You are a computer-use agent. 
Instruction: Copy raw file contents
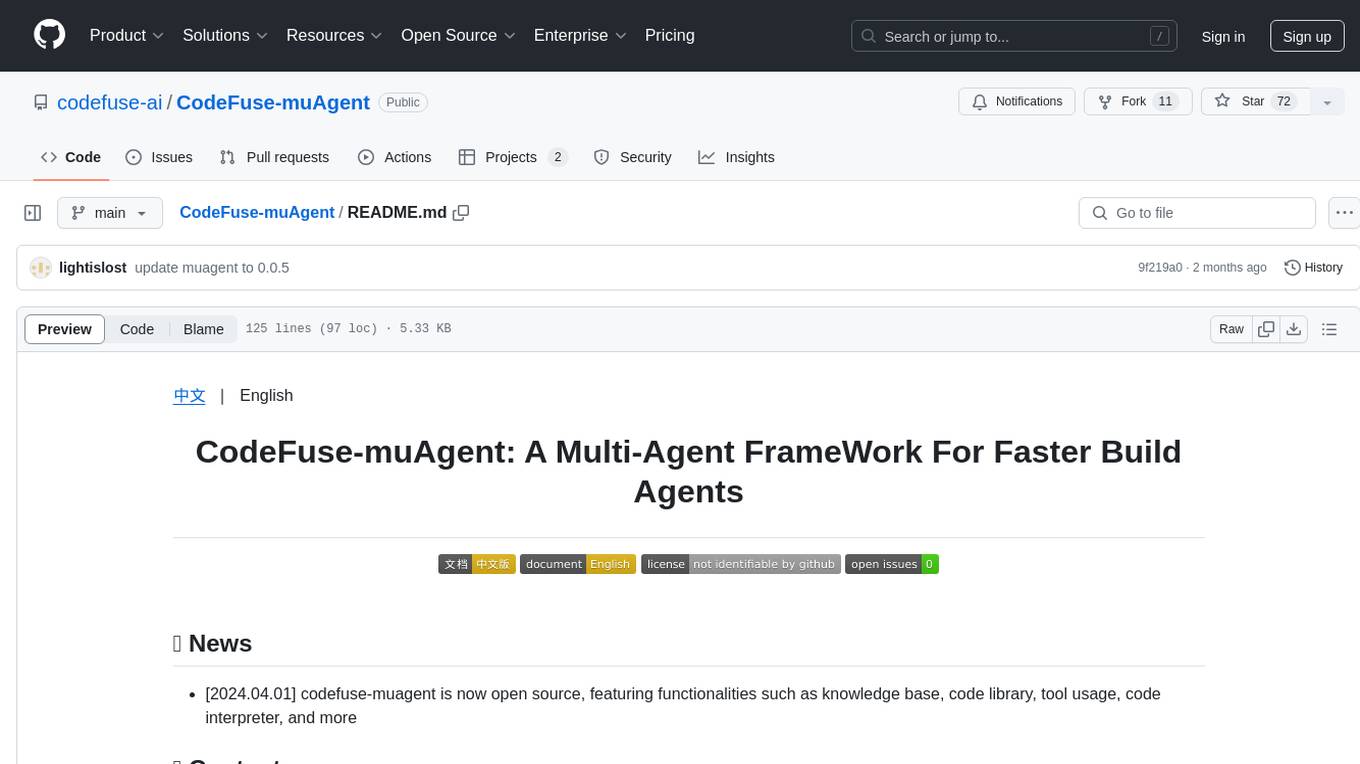[1267, 329]
